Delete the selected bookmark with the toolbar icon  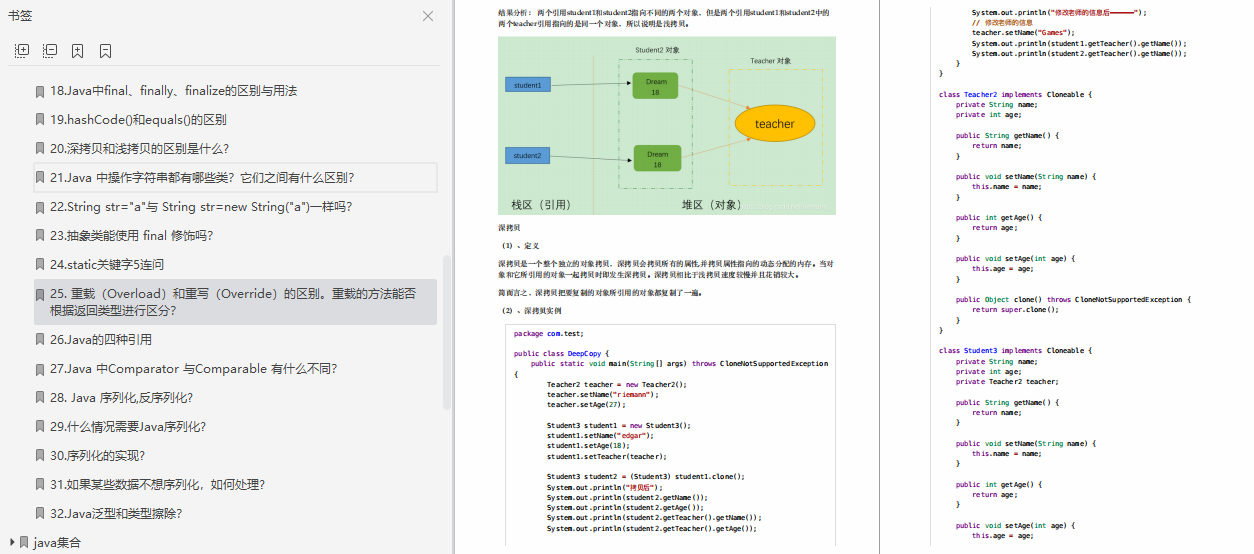click(105, 50)
